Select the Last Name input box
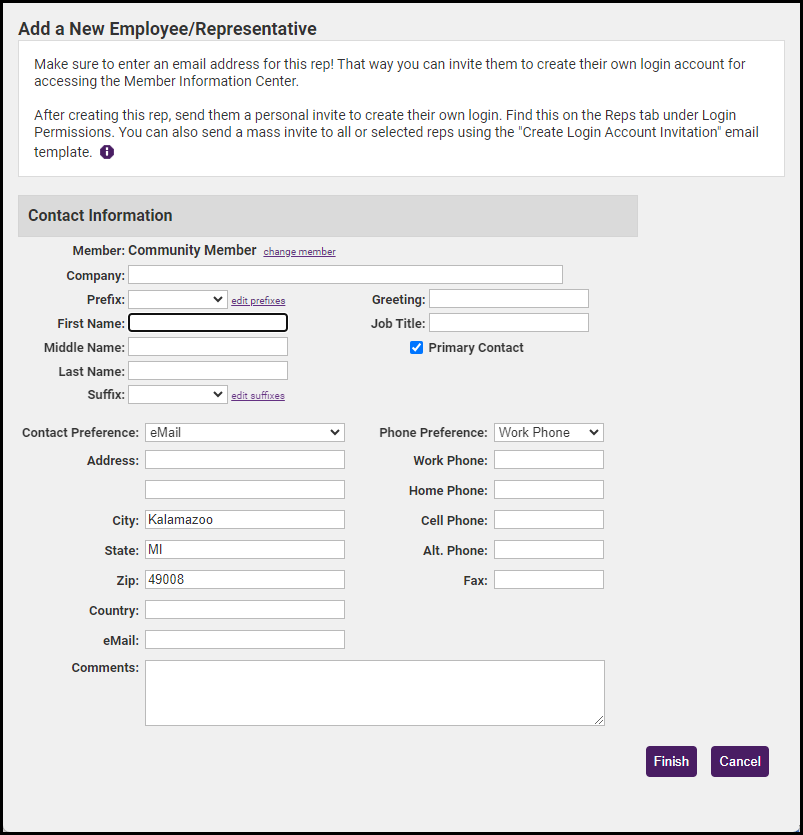The width and height of the screenshot is (803, 835). coord(208,371)
